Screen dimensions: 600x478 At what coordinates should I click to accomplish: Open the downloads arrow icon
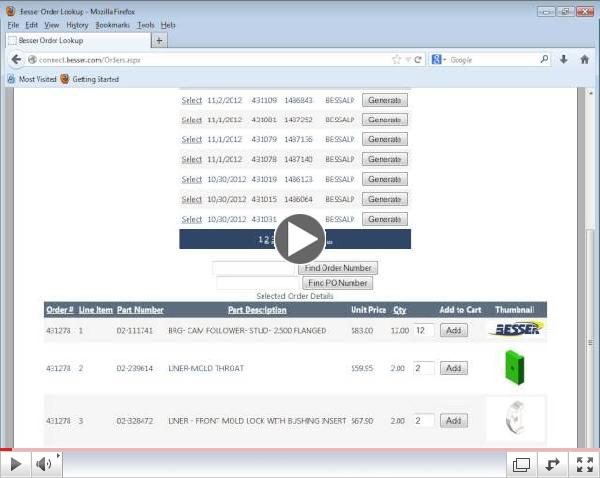pos(564,60)
